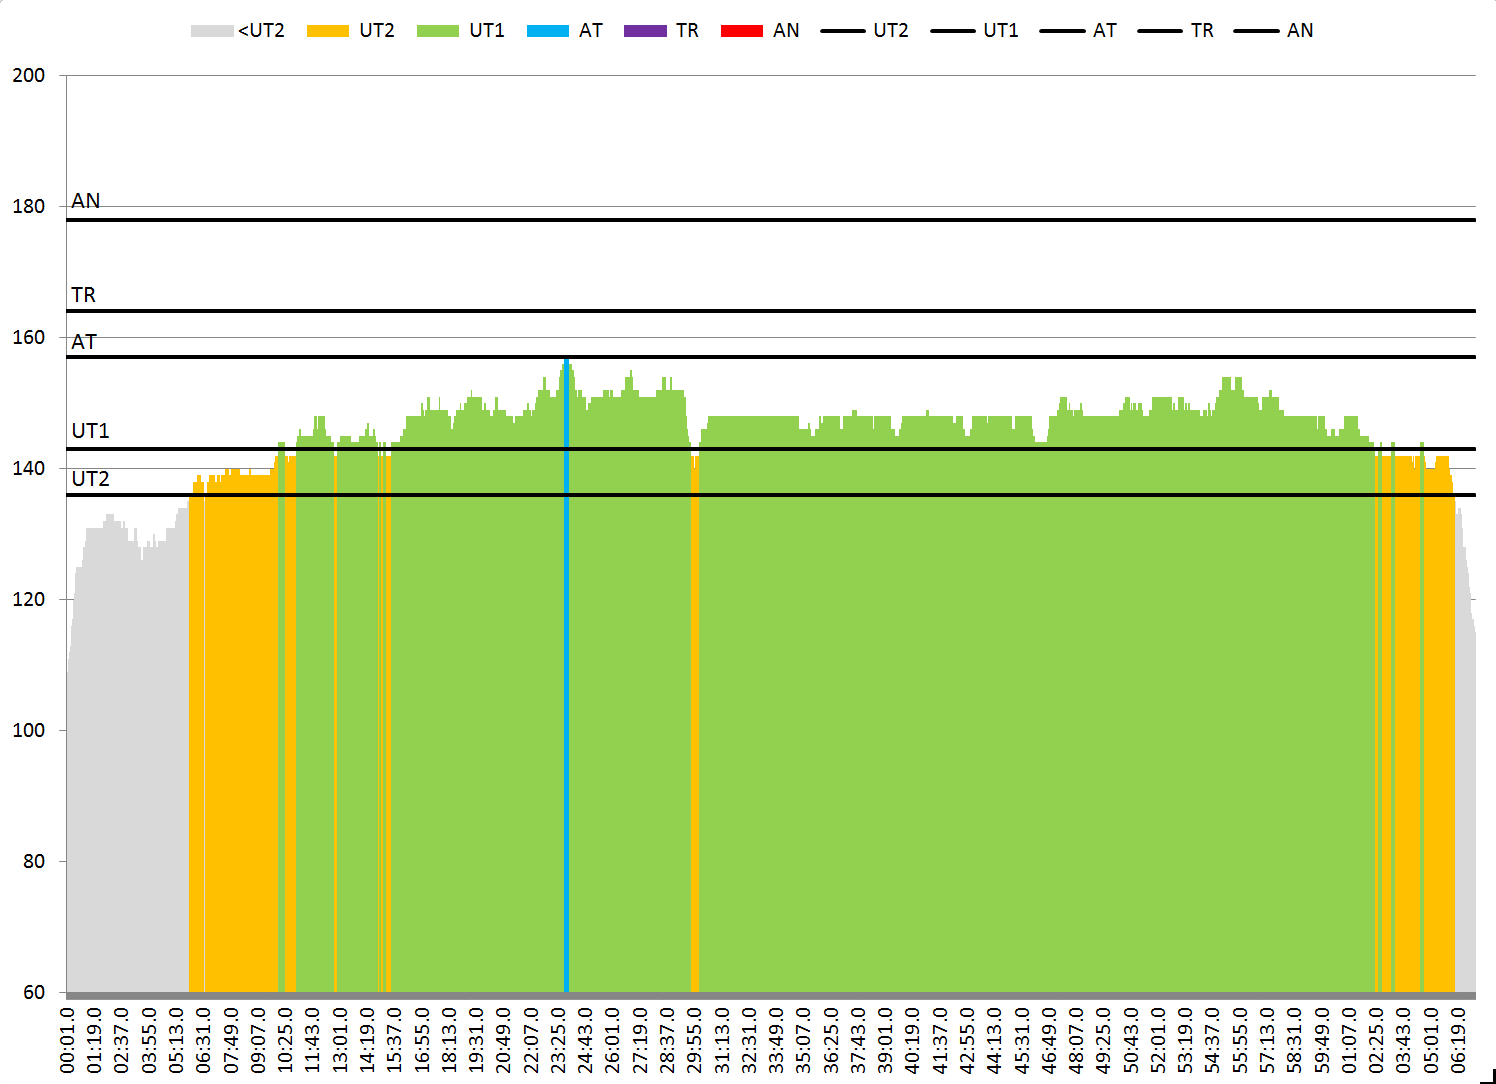Viewport: 1496px width, 1084px height.
Task: Click the purple TR legend swatch
Action: coord(645,31)
